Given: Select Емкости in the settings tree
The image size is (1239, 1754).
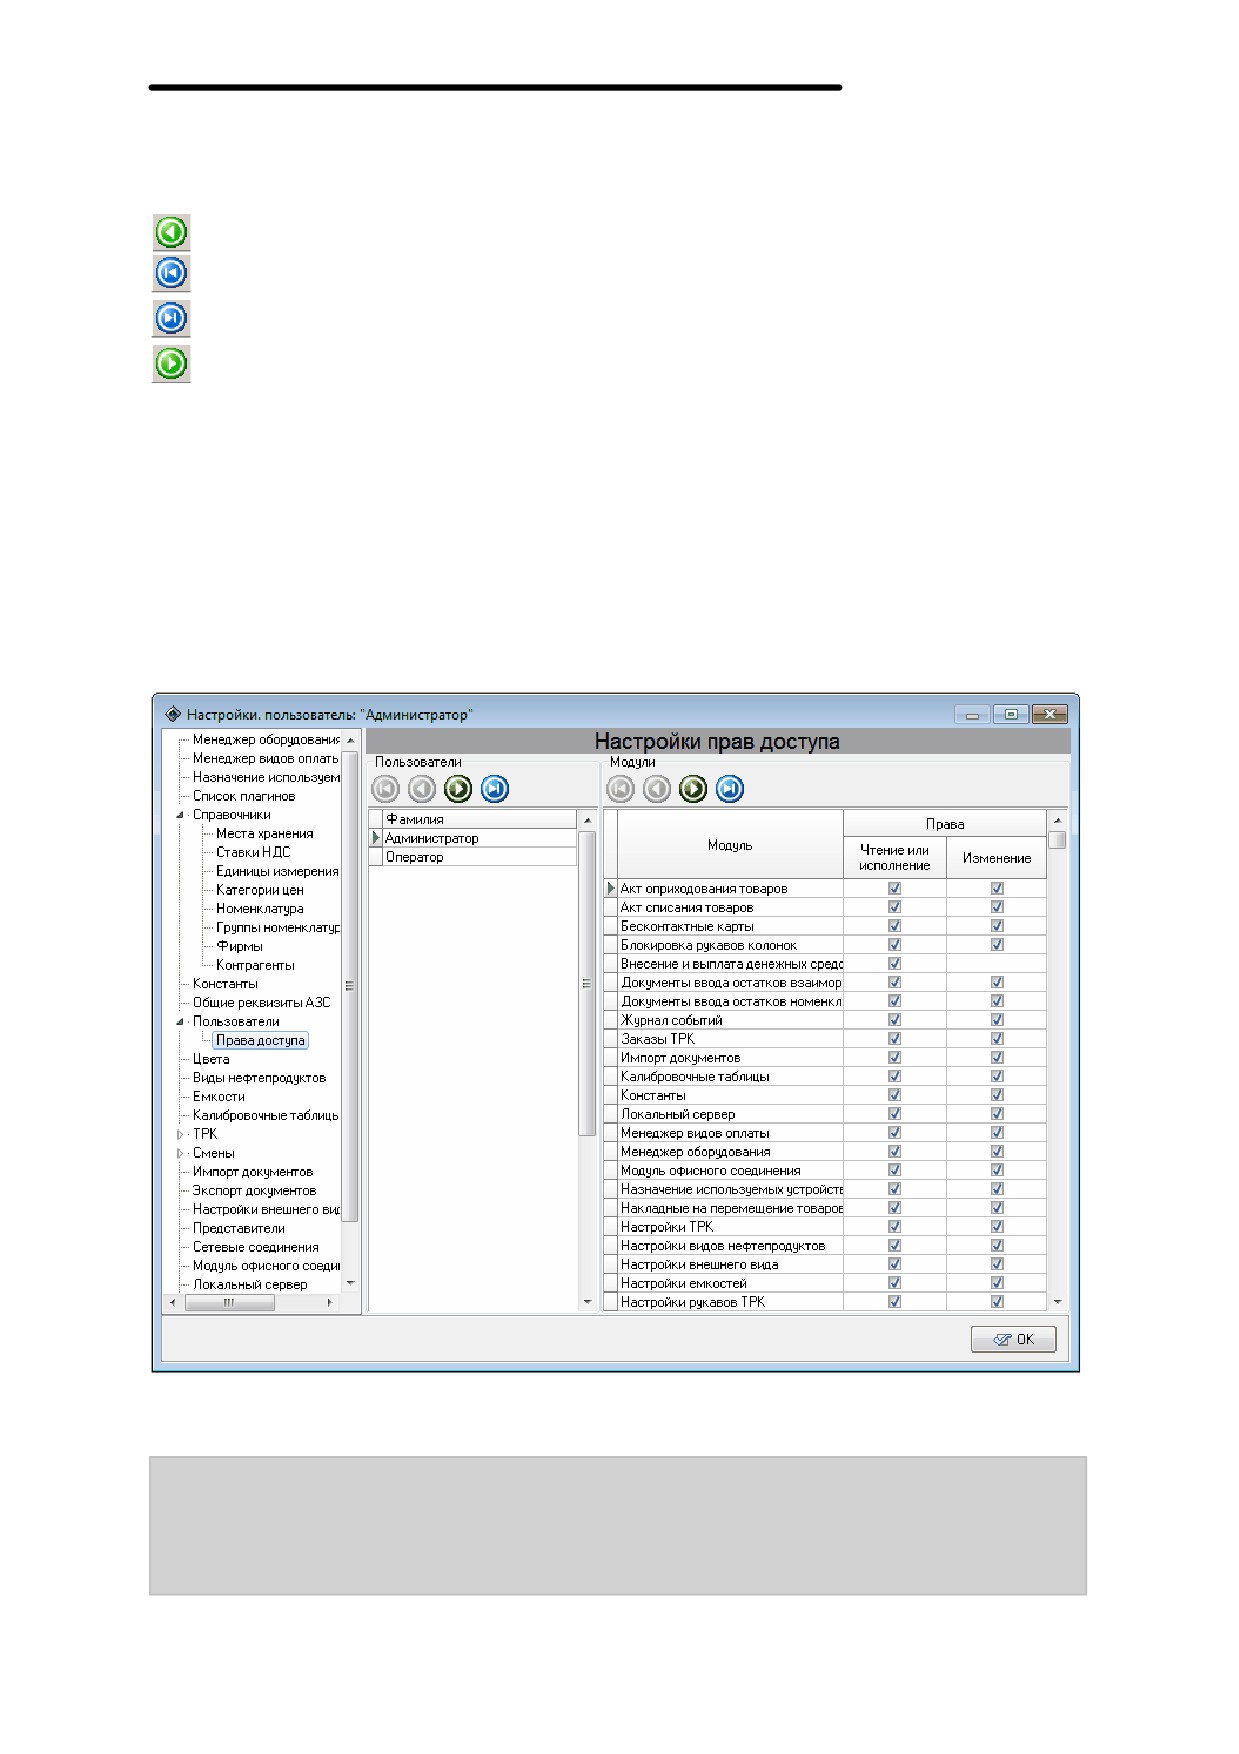Looking at the screenshot, I should [218, 1096].
